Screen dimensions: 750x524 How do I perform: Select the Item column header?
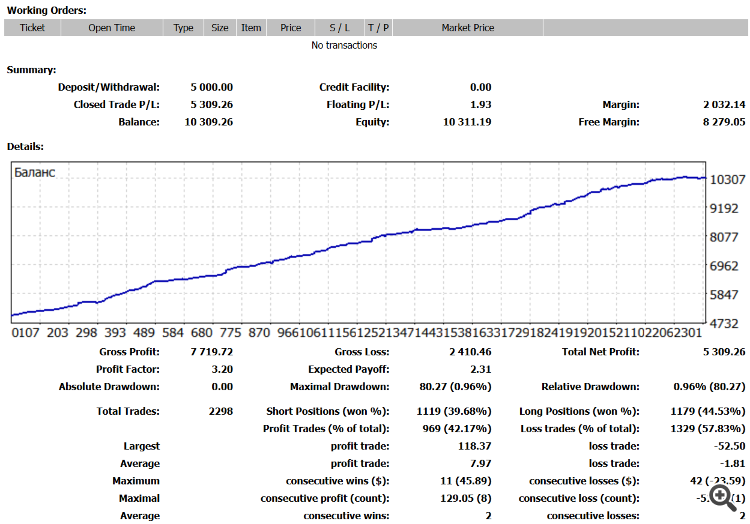coord(251,28)
